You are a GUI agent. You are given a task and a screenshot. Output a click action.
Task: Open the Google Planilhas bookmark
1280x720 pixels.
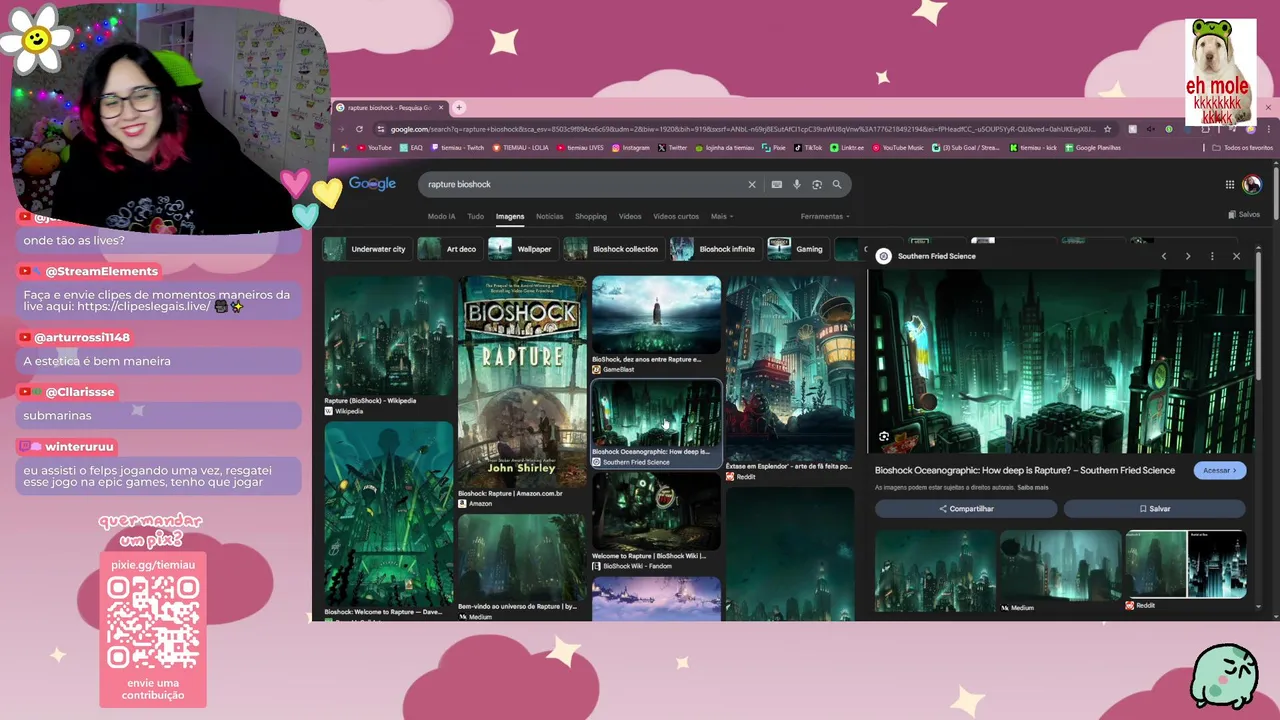click(x=1092, y=148)
